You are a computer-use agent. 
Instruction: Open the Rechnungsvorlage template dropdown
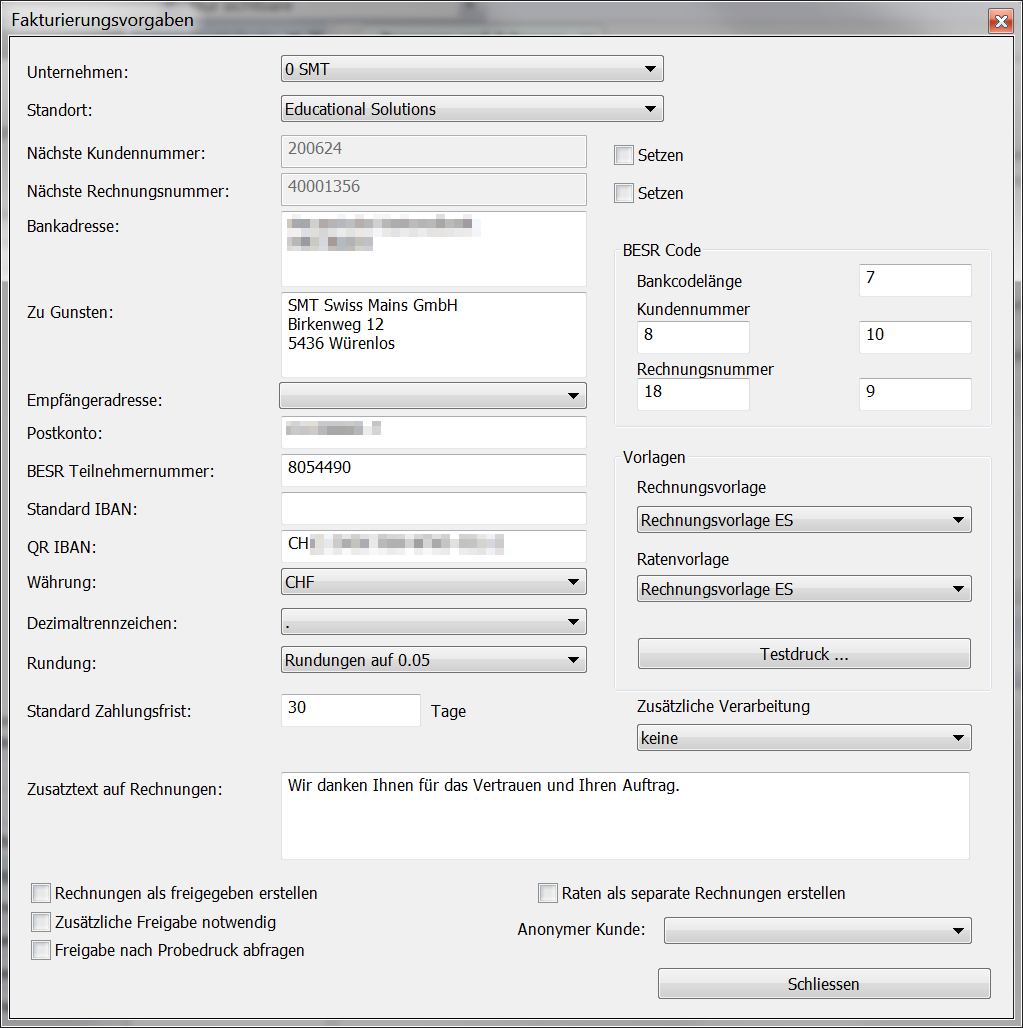pyautogui.click(x=803, y=520)
